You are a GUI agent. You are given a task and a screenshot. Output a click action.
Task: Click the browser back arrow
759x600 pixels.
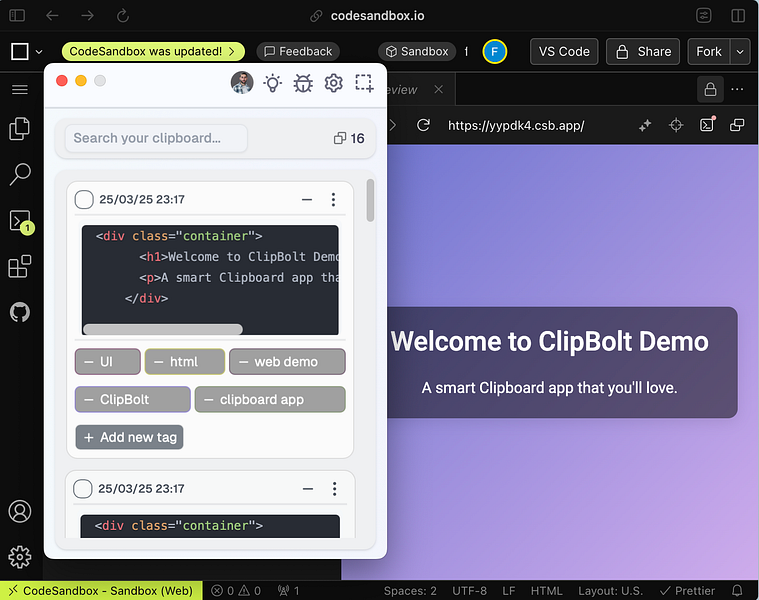52,16
